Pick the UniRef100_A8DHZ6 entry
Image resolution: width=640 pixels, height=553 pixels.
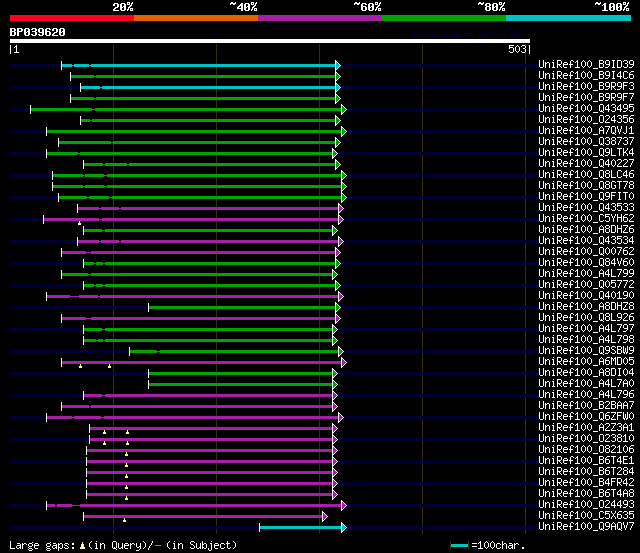pos(586,230)
